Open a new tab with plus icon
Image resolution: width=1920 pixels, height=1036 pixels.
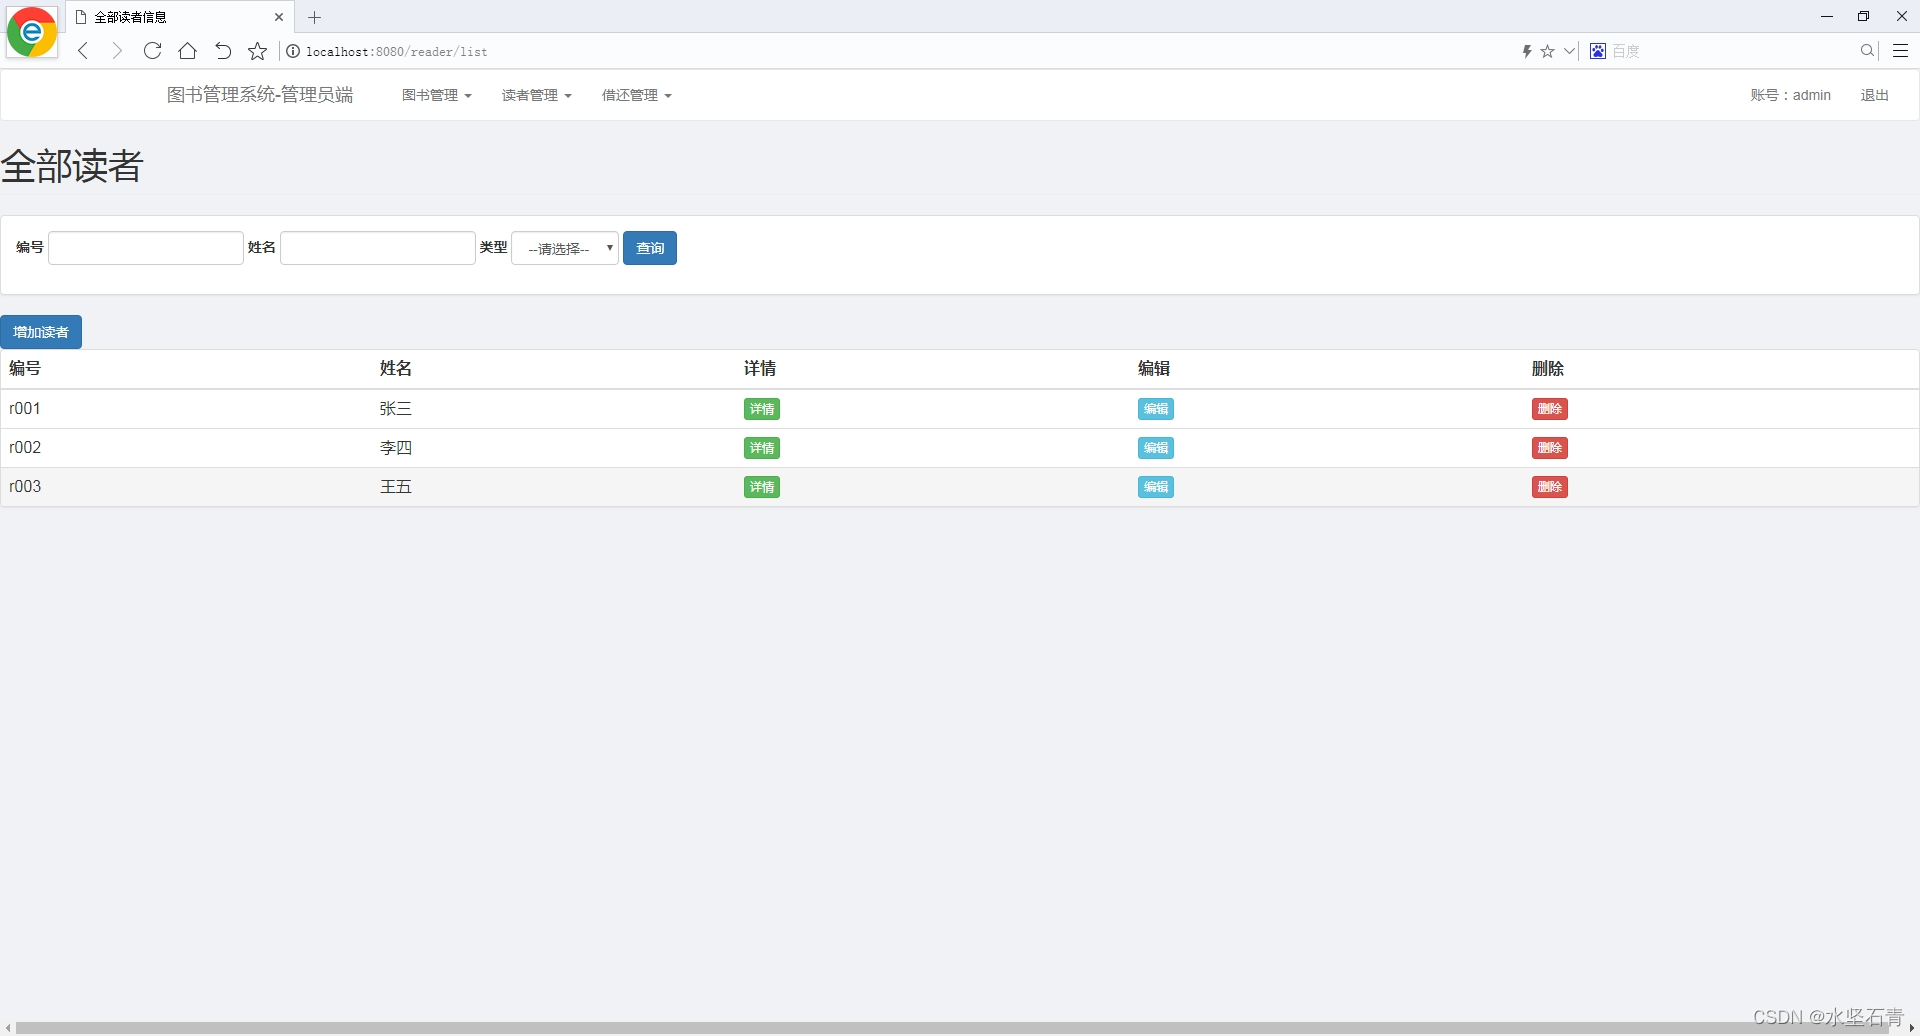(314, 17)
